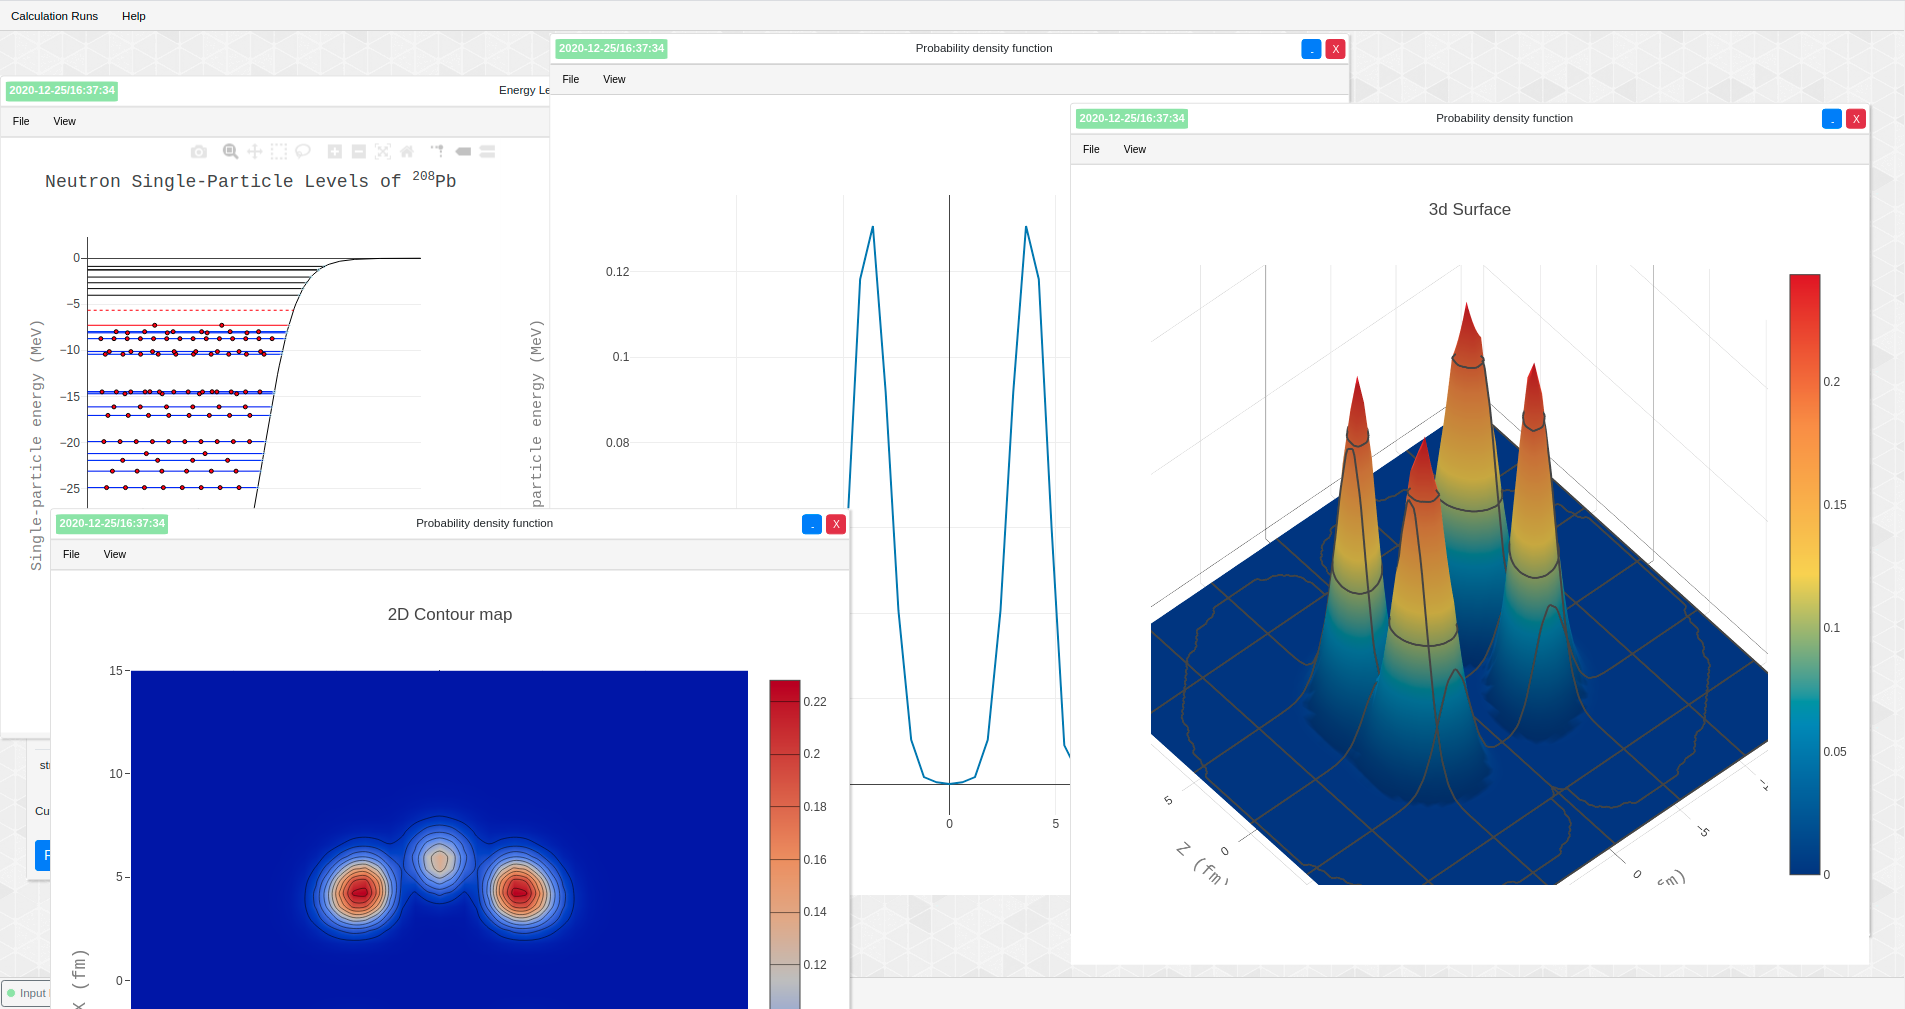Select the Pan tool in plot toolbar
Screen dimensions: 1905x1009
tap(255, 152)
